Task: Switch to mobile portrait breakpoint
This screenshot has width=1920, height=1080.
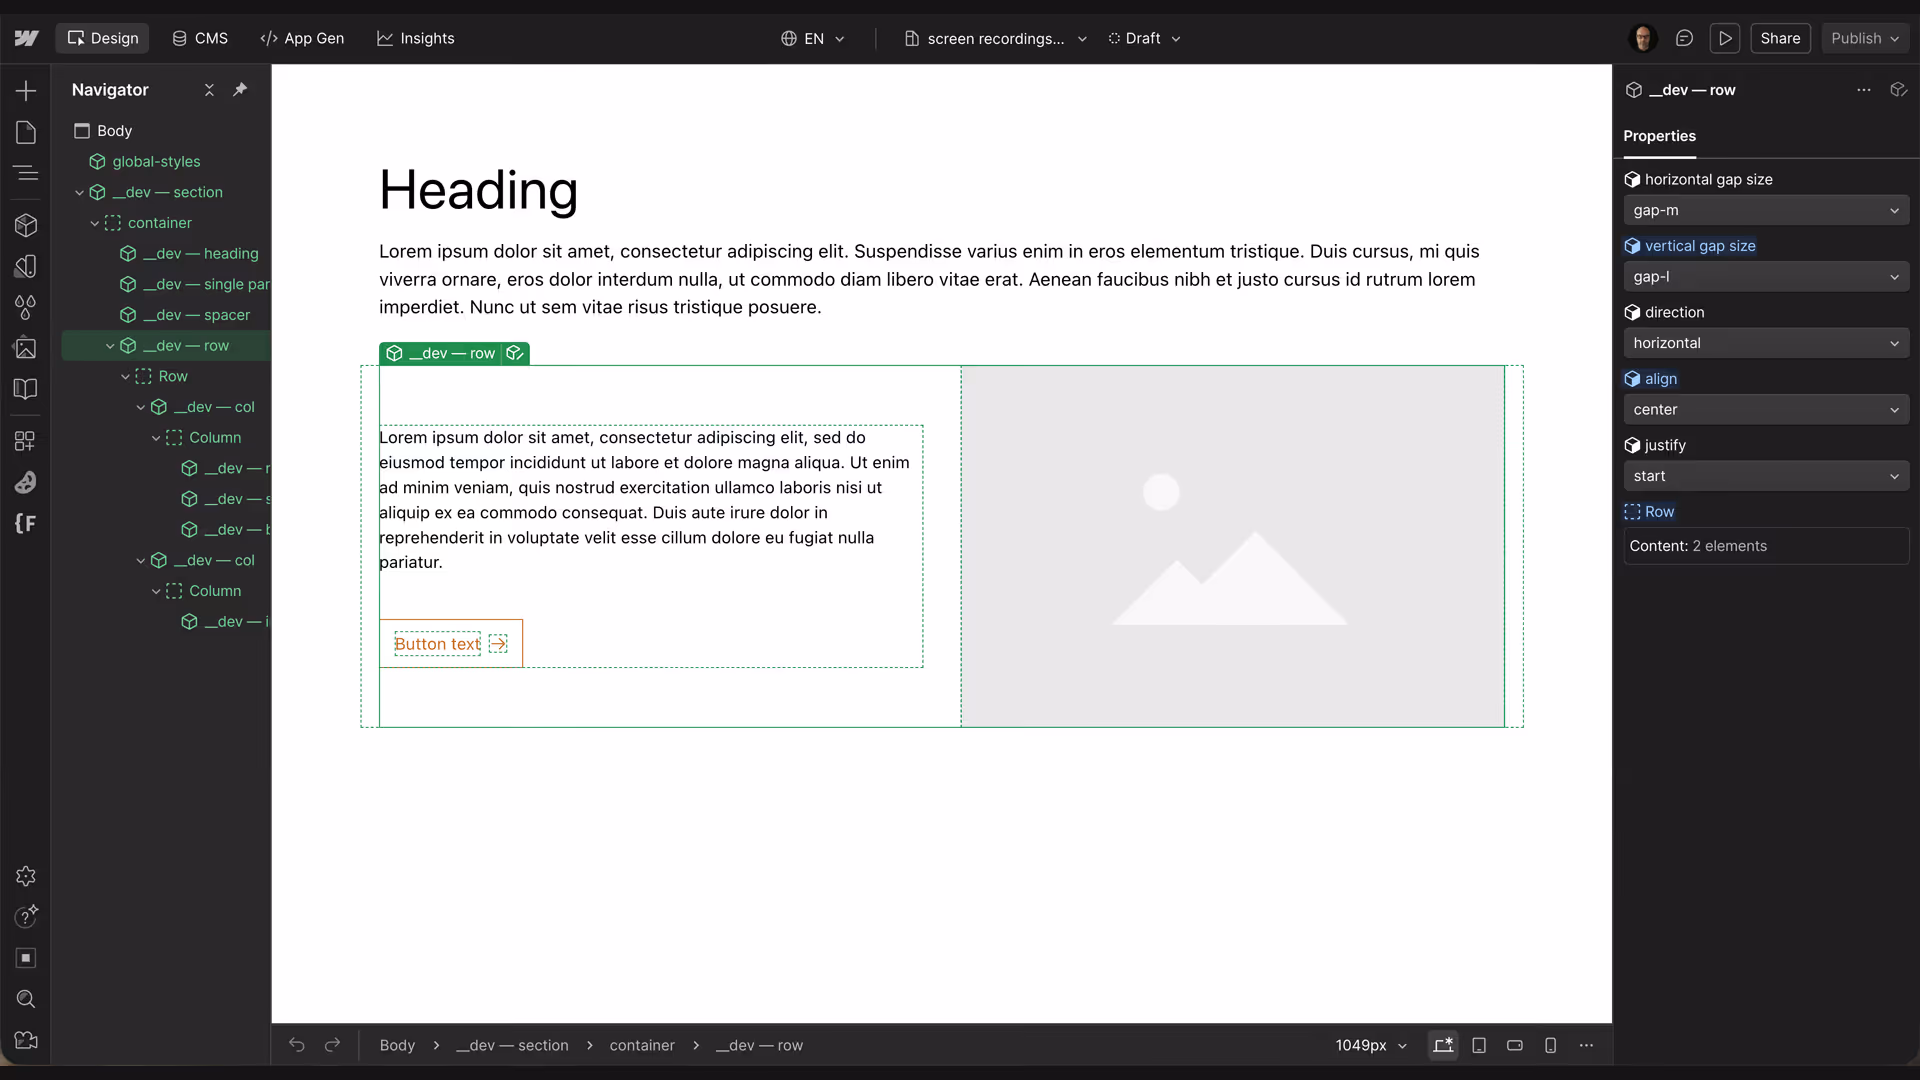Action: (1550, 1045)
